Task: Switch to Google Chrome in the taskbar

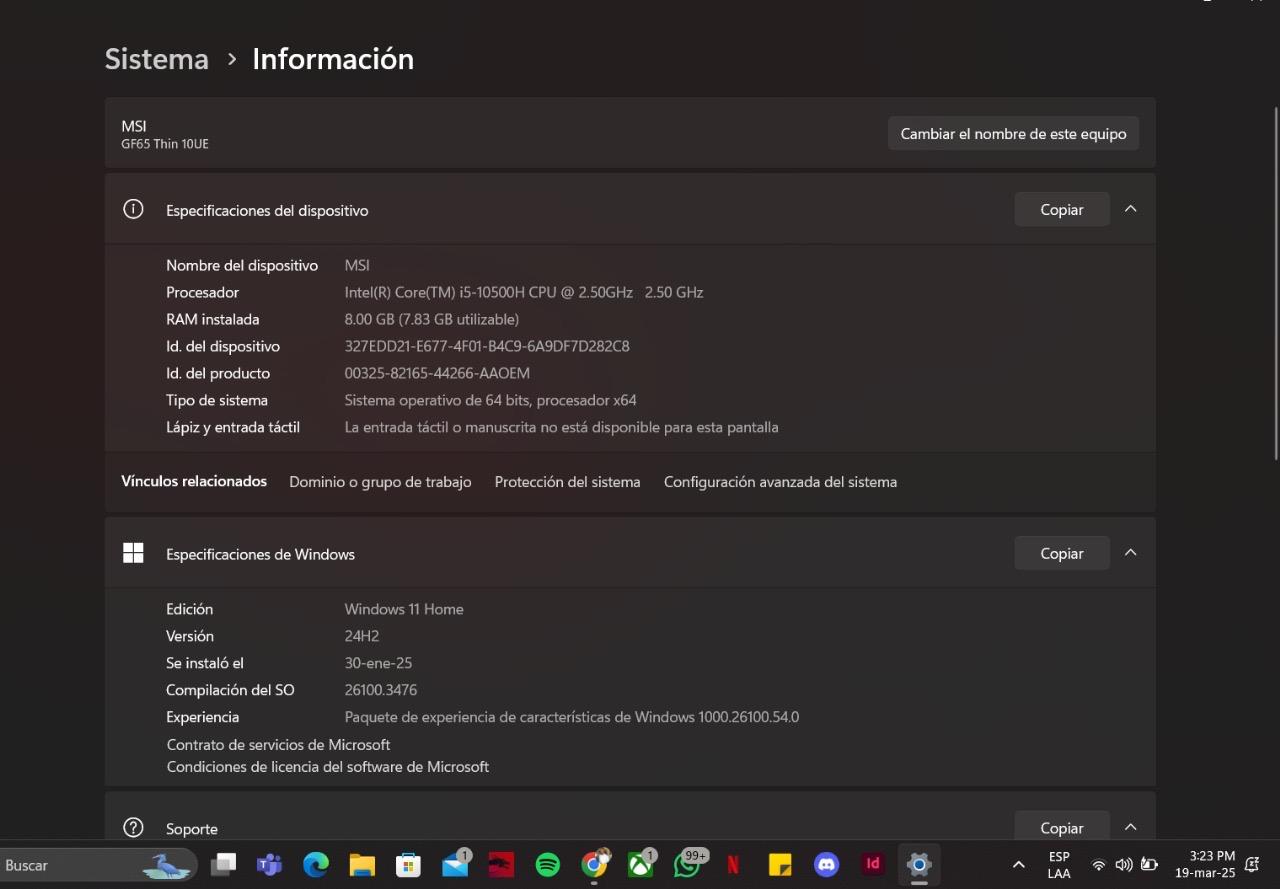Action: click(x=595, y=864)
